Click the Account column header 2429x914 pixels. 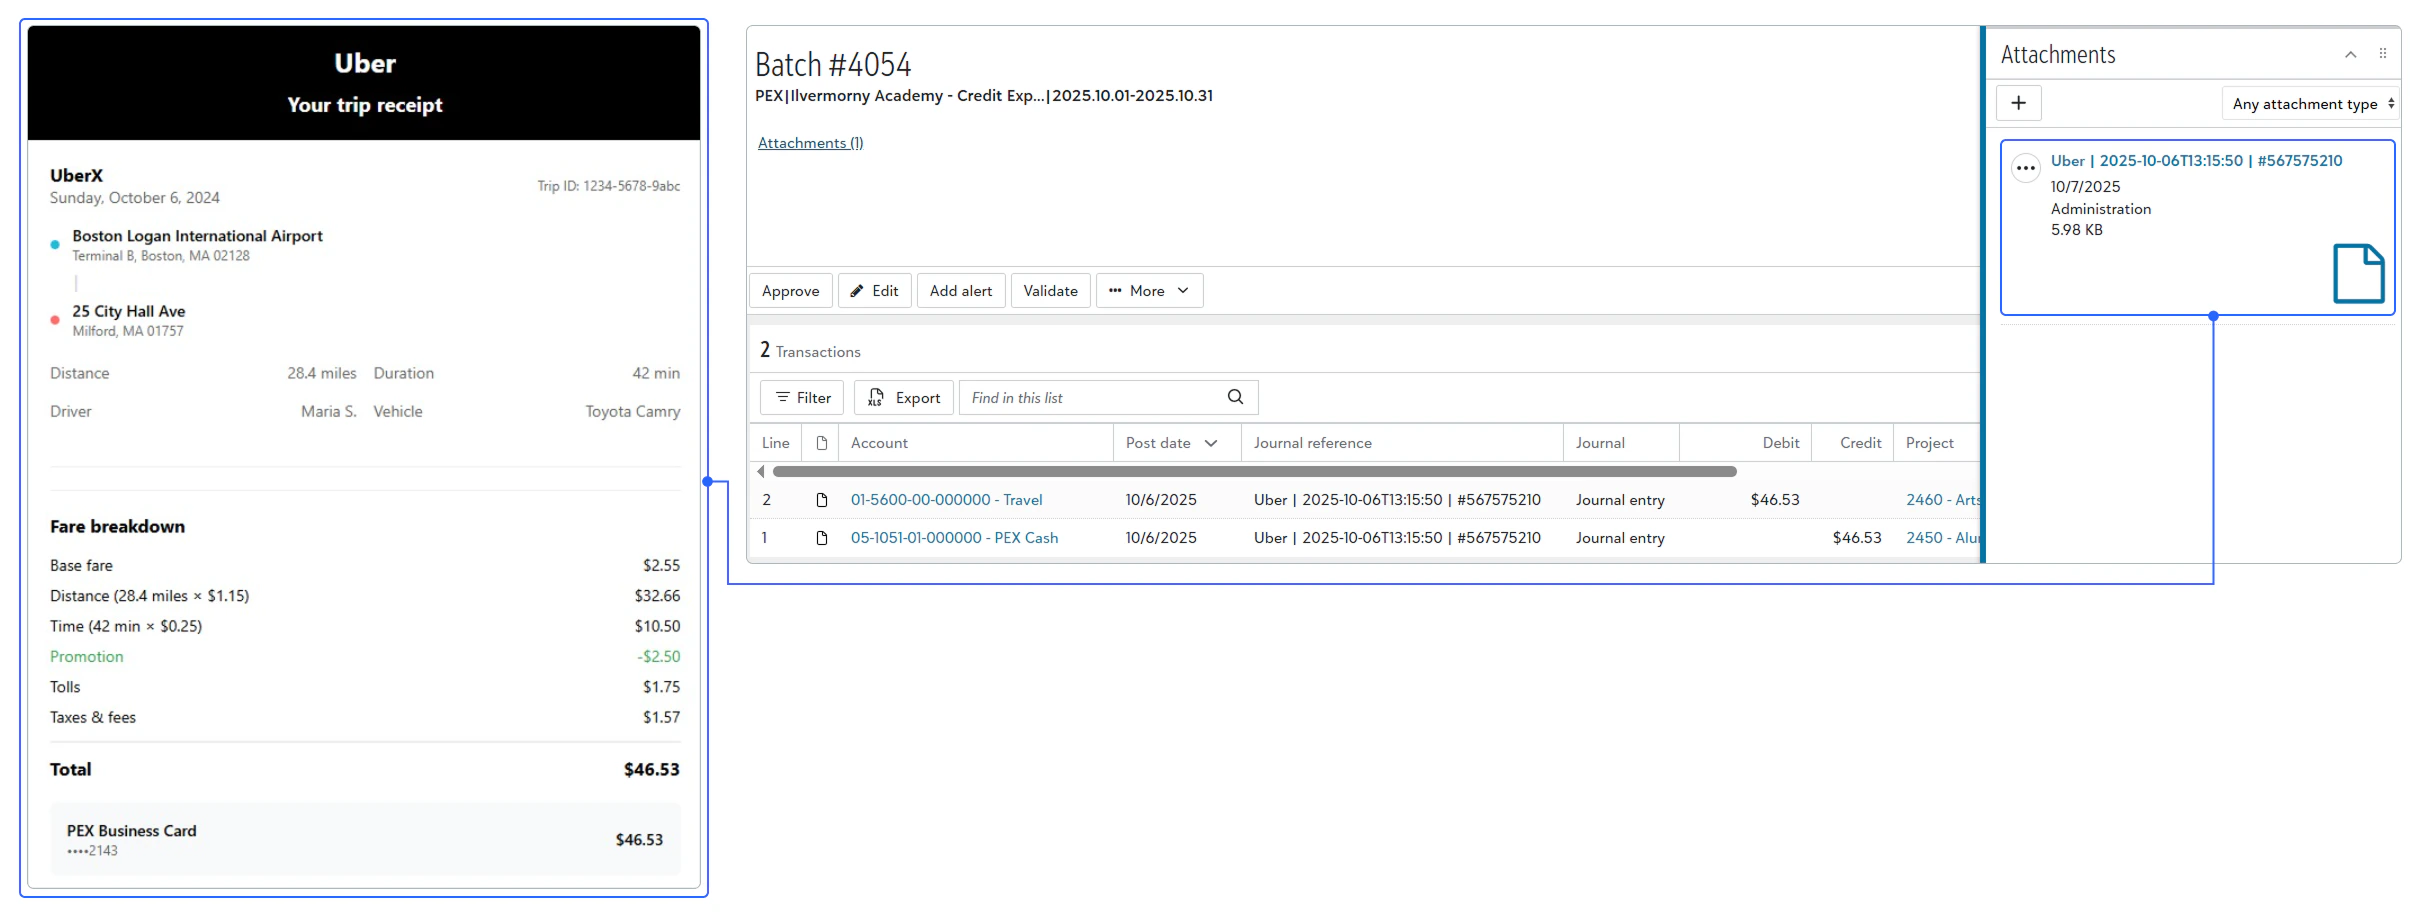tap(976, 443)
